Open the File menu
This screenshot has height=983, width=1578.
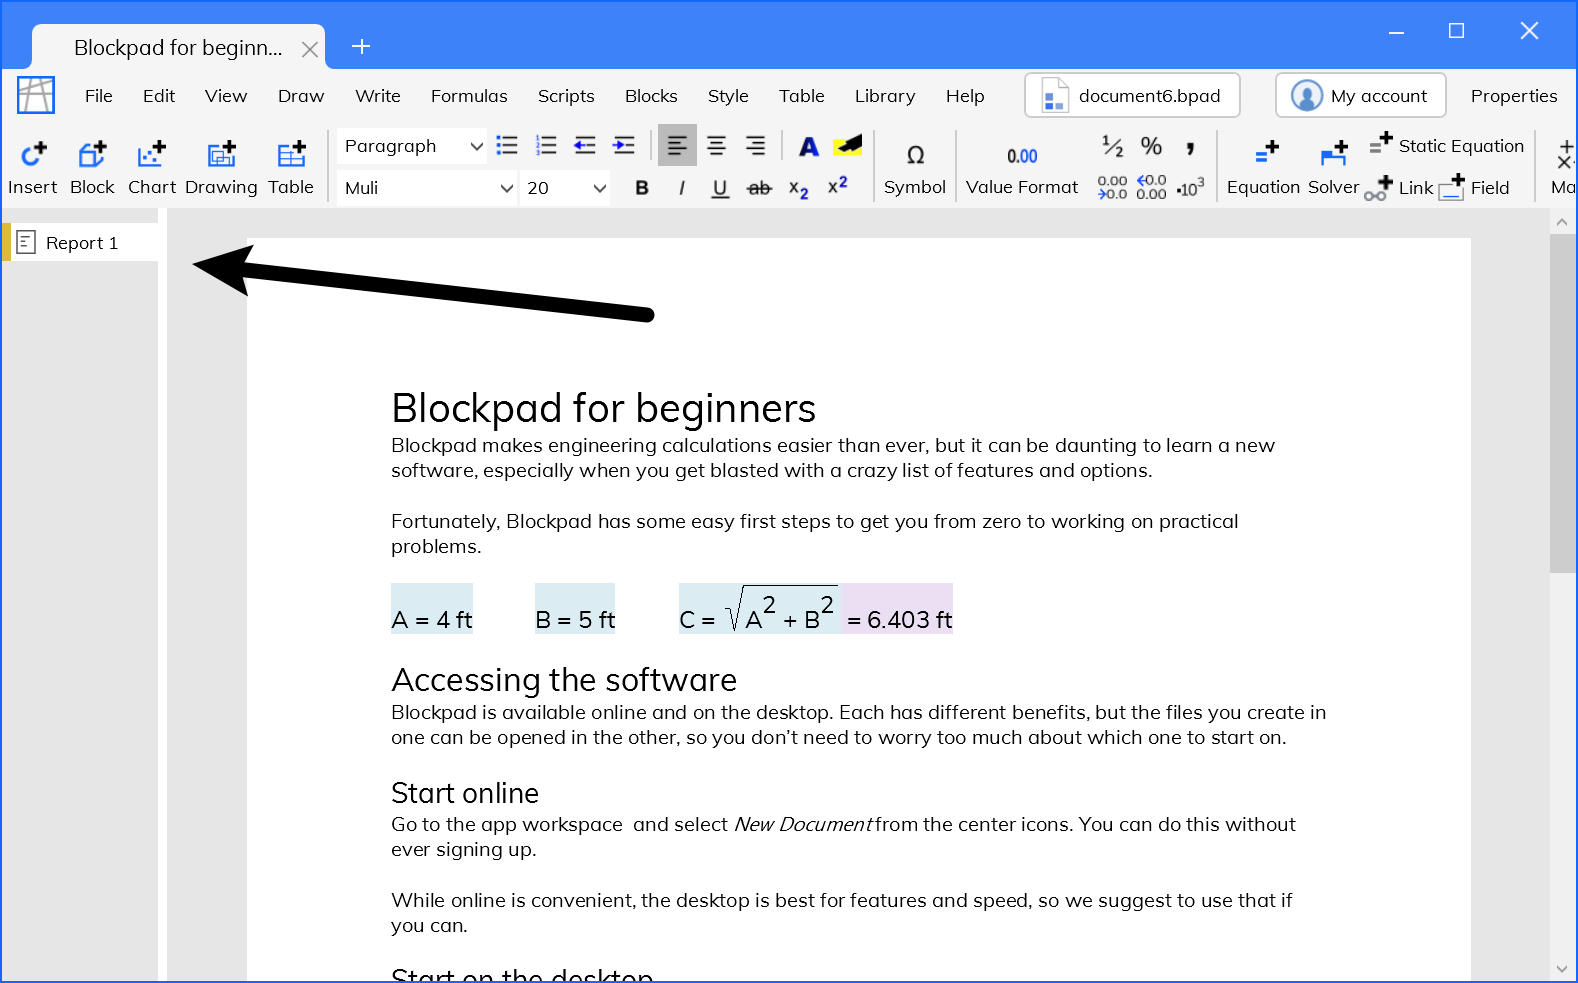point(99,96)
